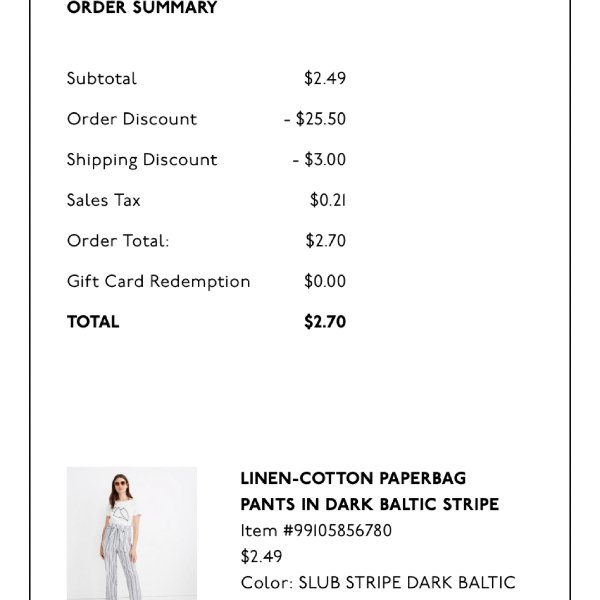Click the Slub Stripe Dark Baltic color text

(407, 583)
